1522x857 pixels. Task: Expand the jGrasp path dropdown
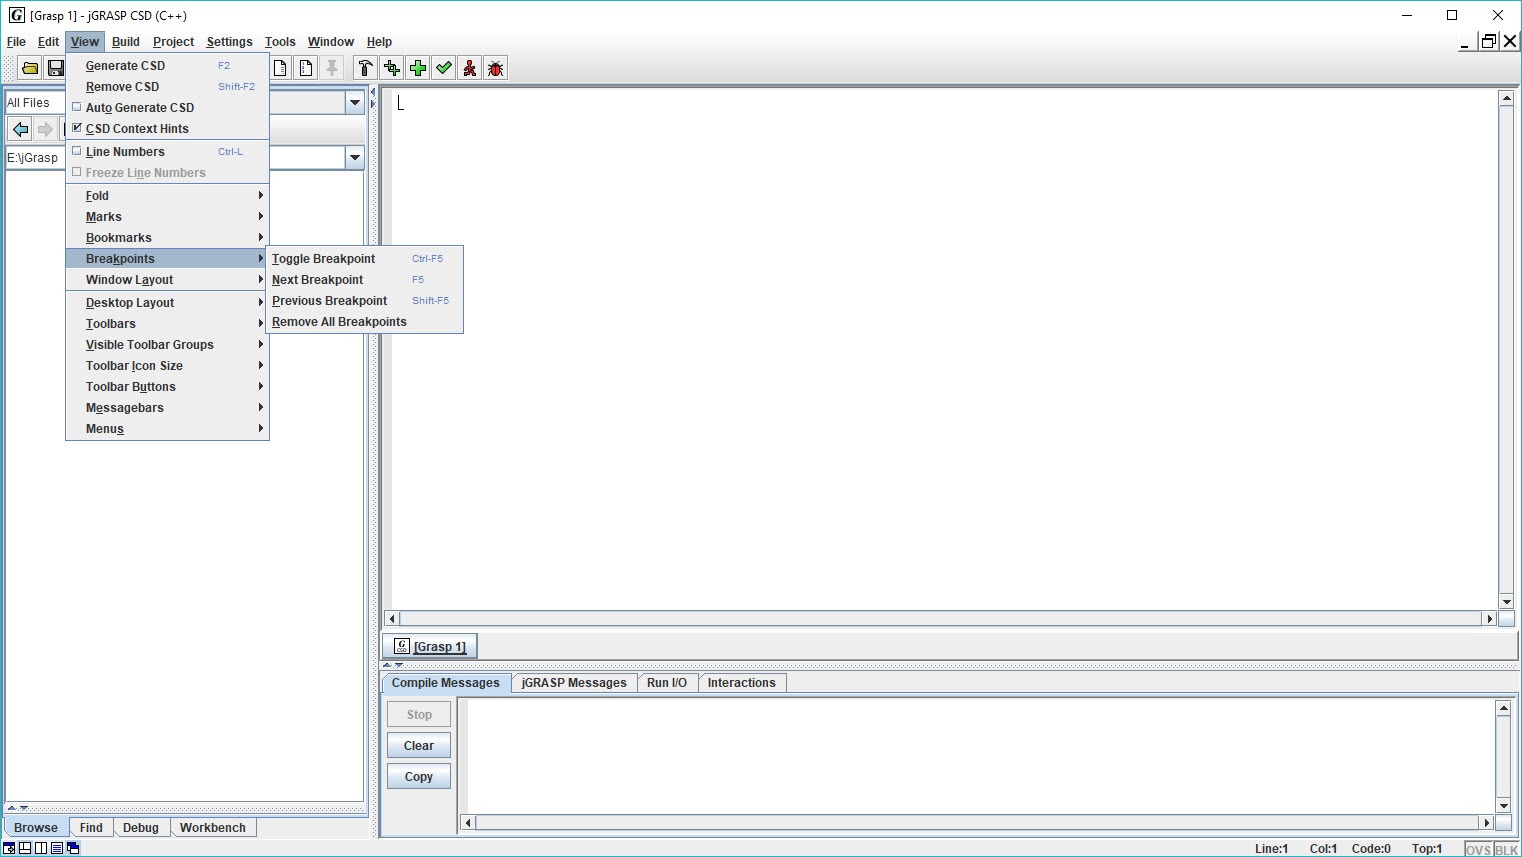[x=354, y=158]
